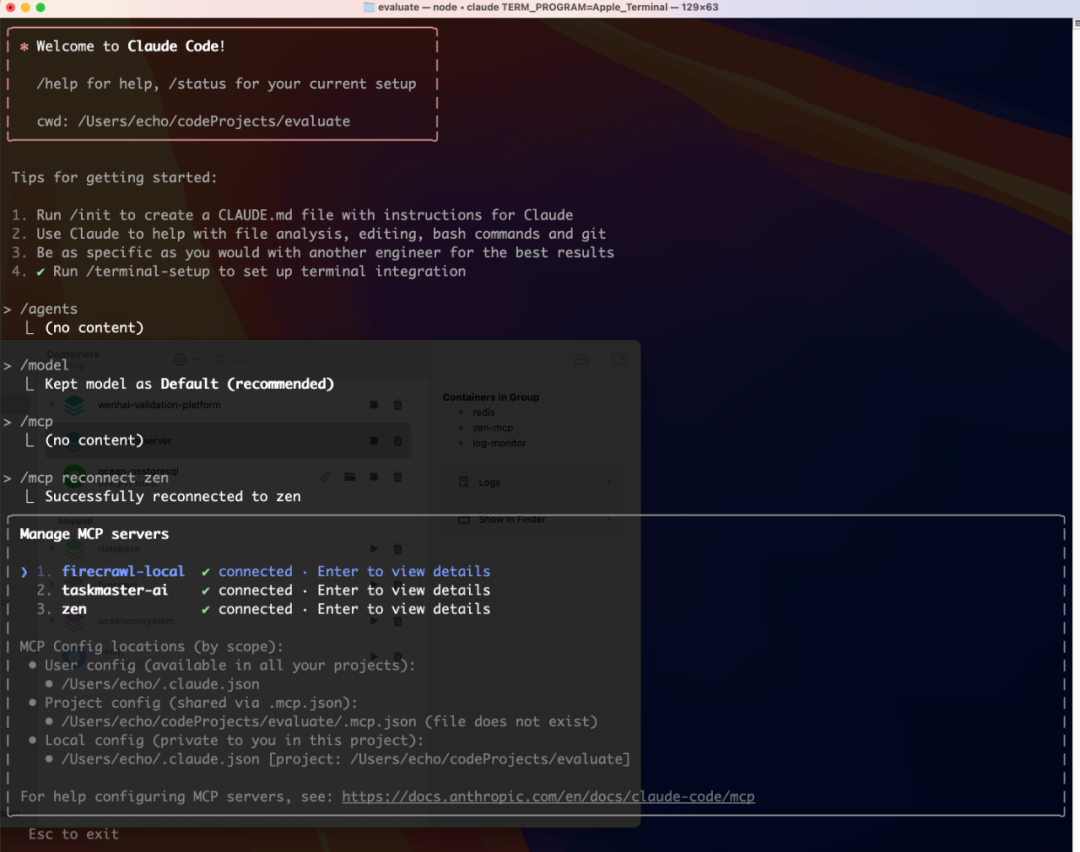Viewport: 1080px width, 852px height.
Task: Click Show in Finder in details panel
Action: coord(511,520)
